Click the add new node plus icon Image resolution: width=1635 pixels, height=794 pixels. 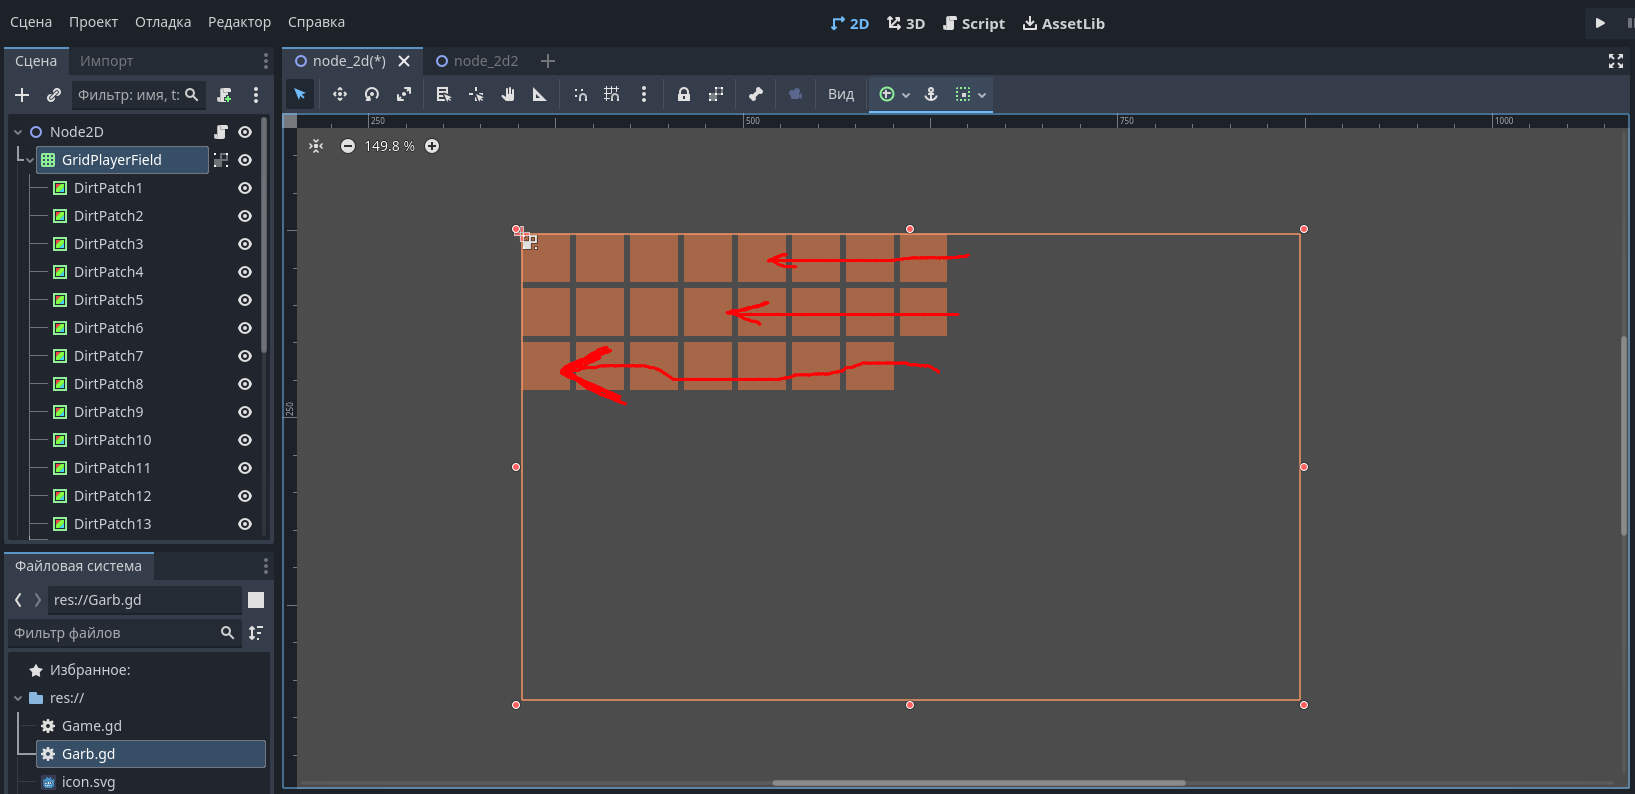click(22, 95)
